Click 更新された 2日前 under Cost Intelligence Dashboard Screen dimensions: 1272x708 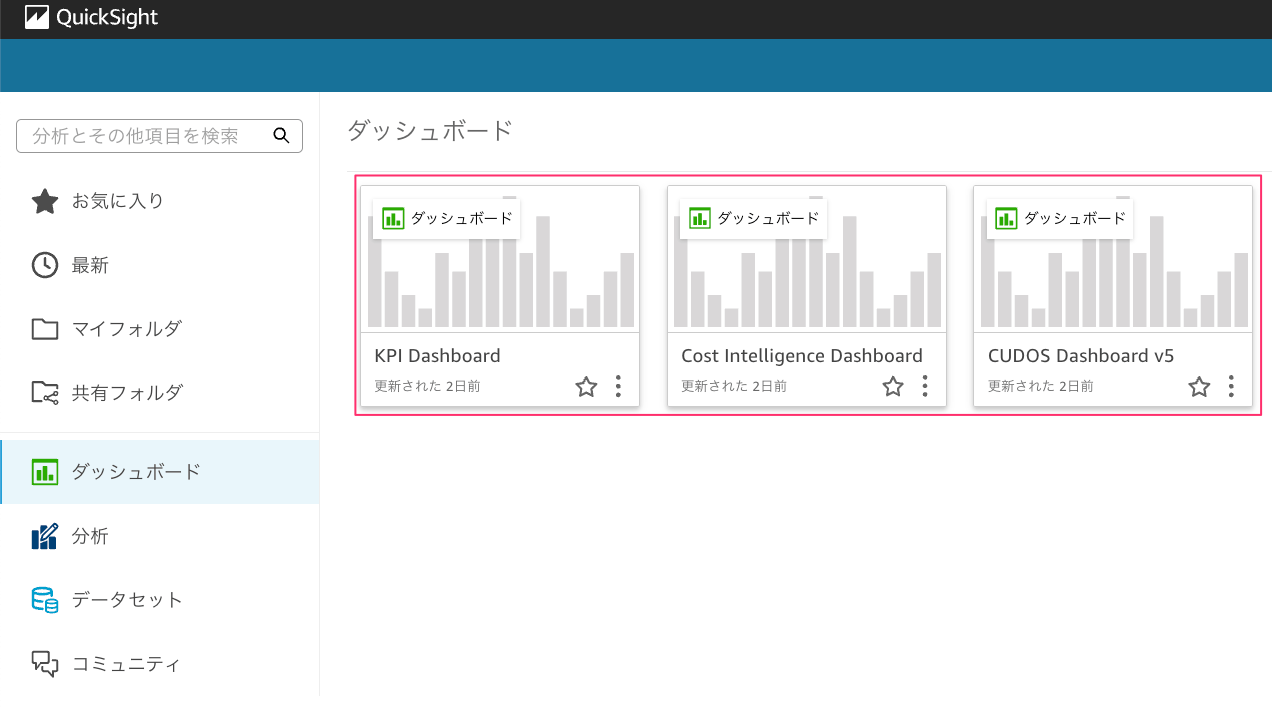click(x=734, y=386)
